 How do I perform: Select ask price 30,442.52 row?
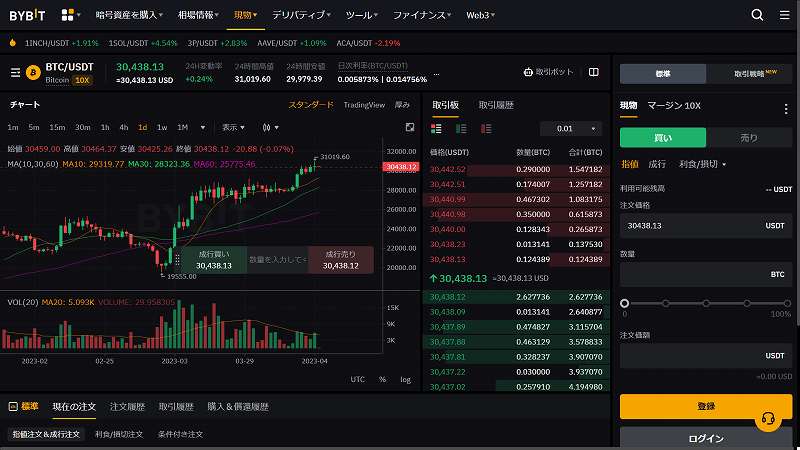click(516, 169)
